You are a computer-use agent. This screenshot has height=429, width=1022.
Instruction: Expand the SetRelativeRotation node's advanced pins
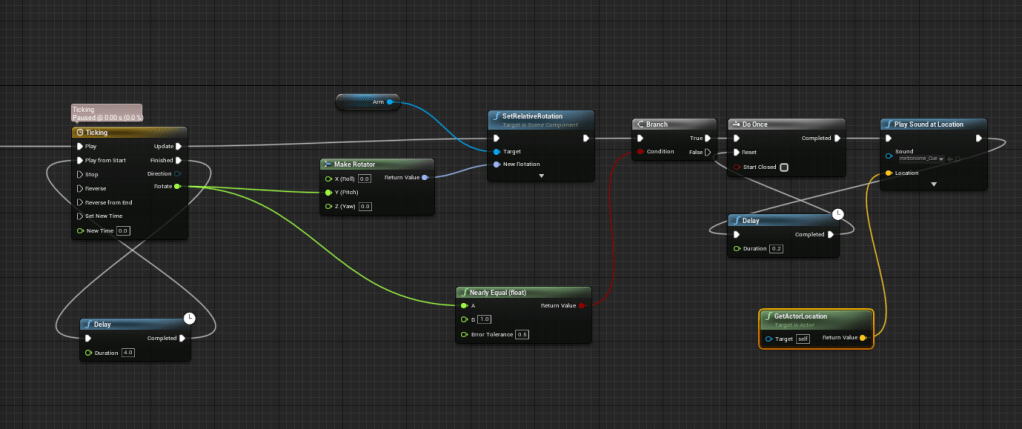541,176
